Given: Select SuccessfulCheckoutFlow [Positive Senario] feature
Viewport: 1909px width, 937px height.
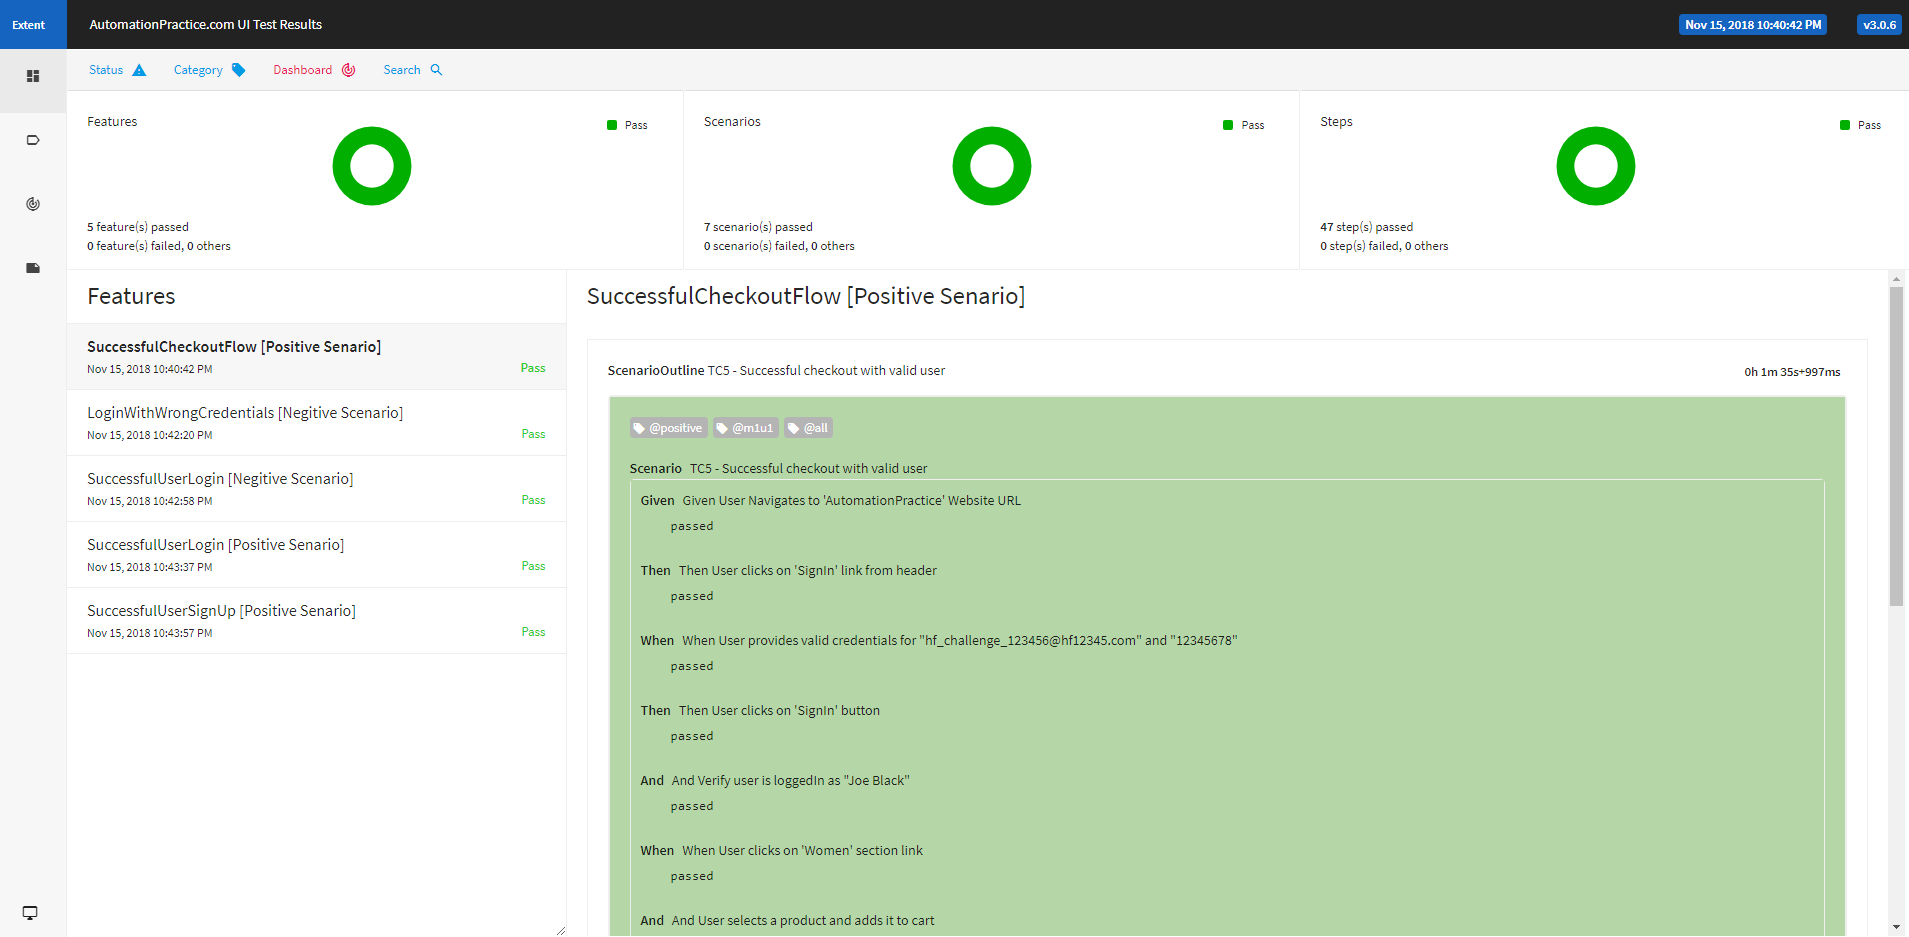Looking at the screenshot, I should [x=316, y=357].
